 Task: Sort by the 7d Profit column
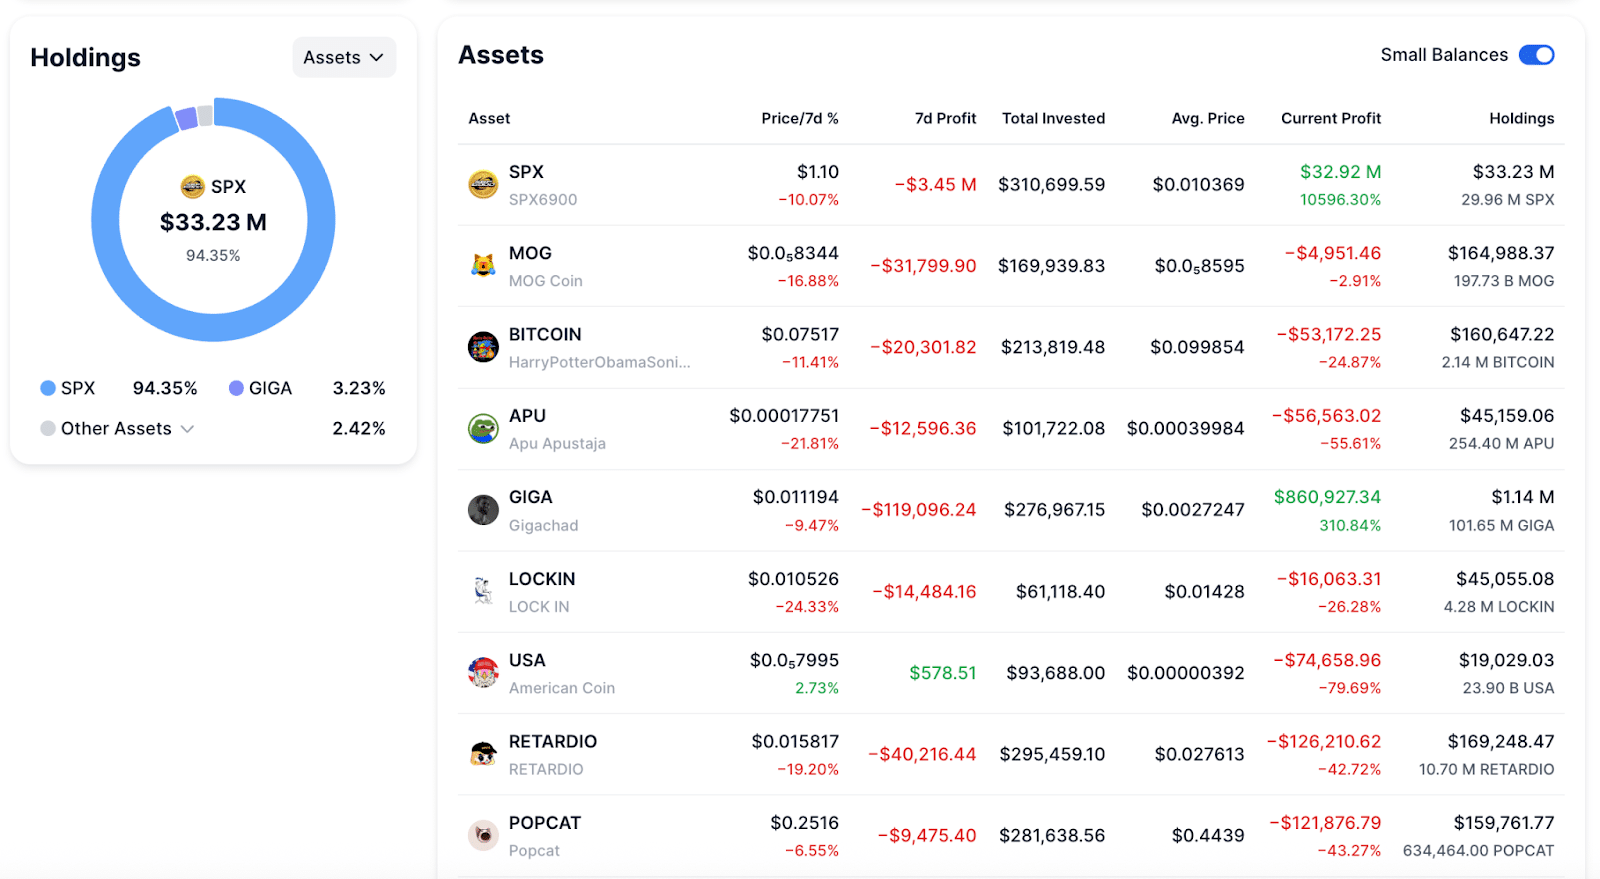tap(945, 118)
